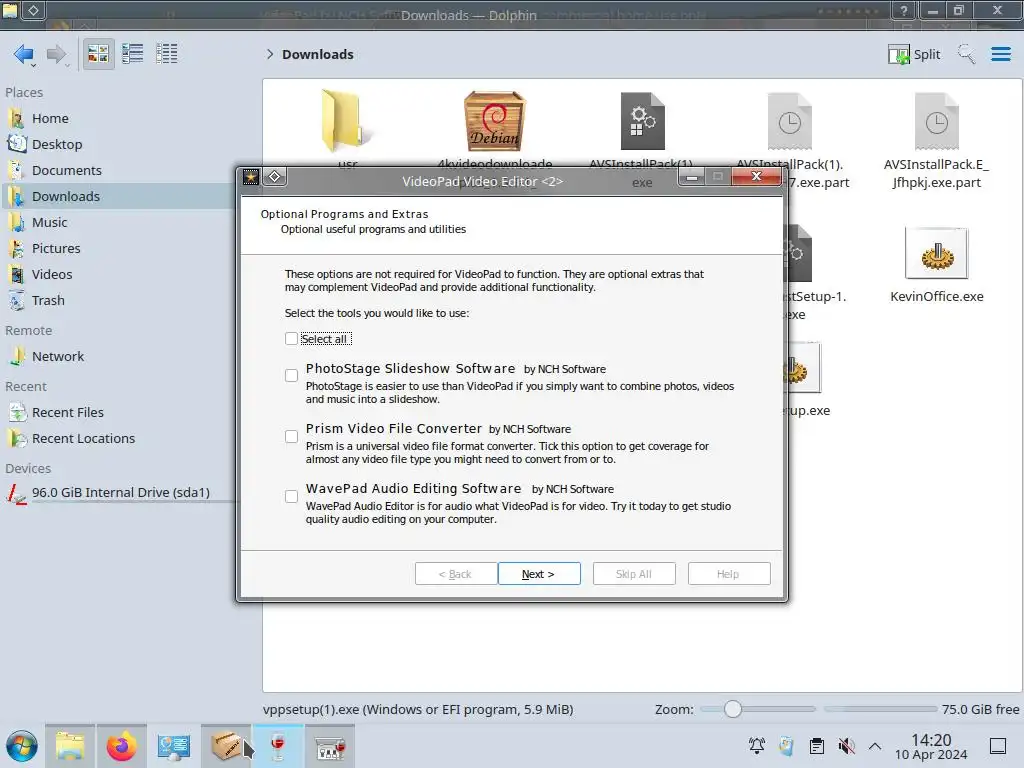This screenshot has height=768, width=1024.
Task: Click VideoPad dialog's diamond titlebar icon
Action: [x=275, y=176]
